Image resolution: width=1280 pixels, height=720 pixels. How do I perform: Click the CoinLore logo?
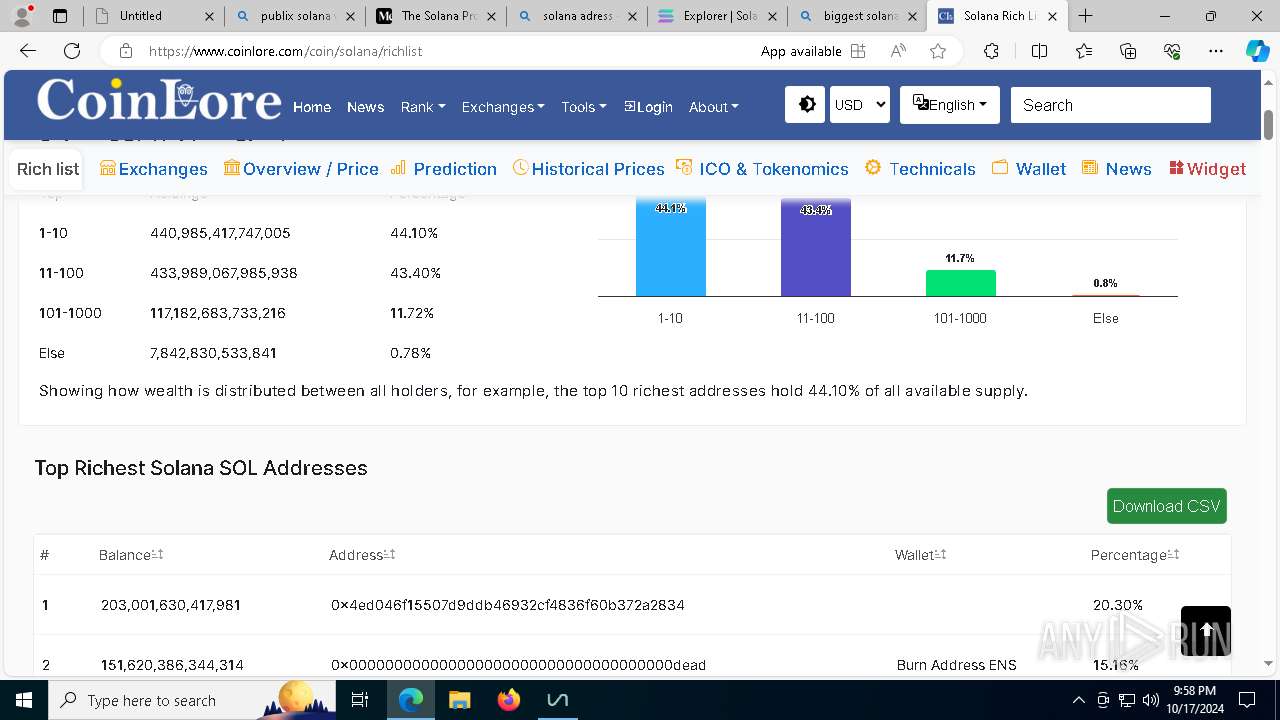coord(159,100)
